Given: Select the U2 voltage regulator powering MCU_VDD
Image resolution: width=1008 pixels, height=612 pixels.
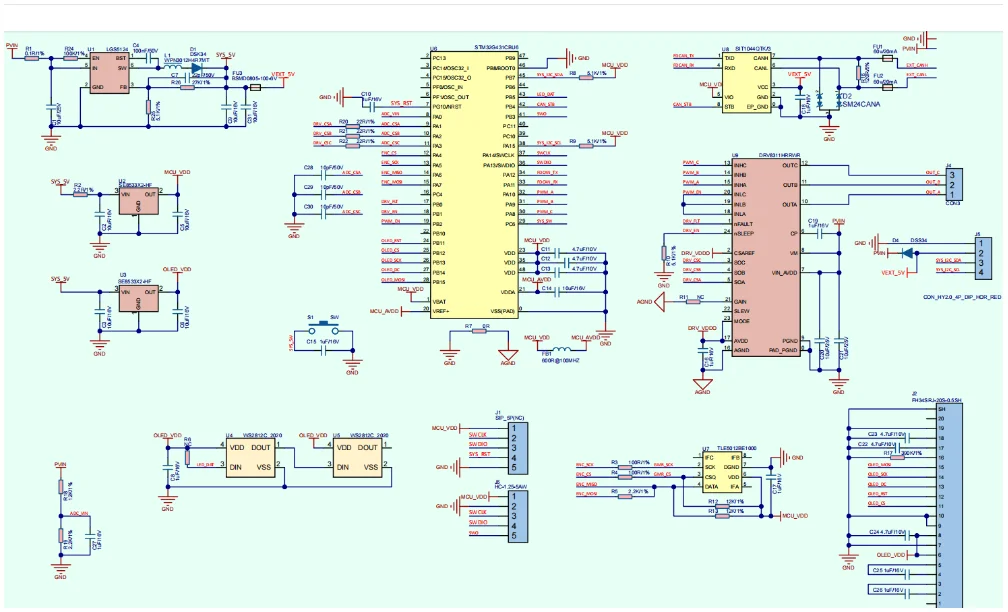Looking at the screenshot, I should click(137, 201).
